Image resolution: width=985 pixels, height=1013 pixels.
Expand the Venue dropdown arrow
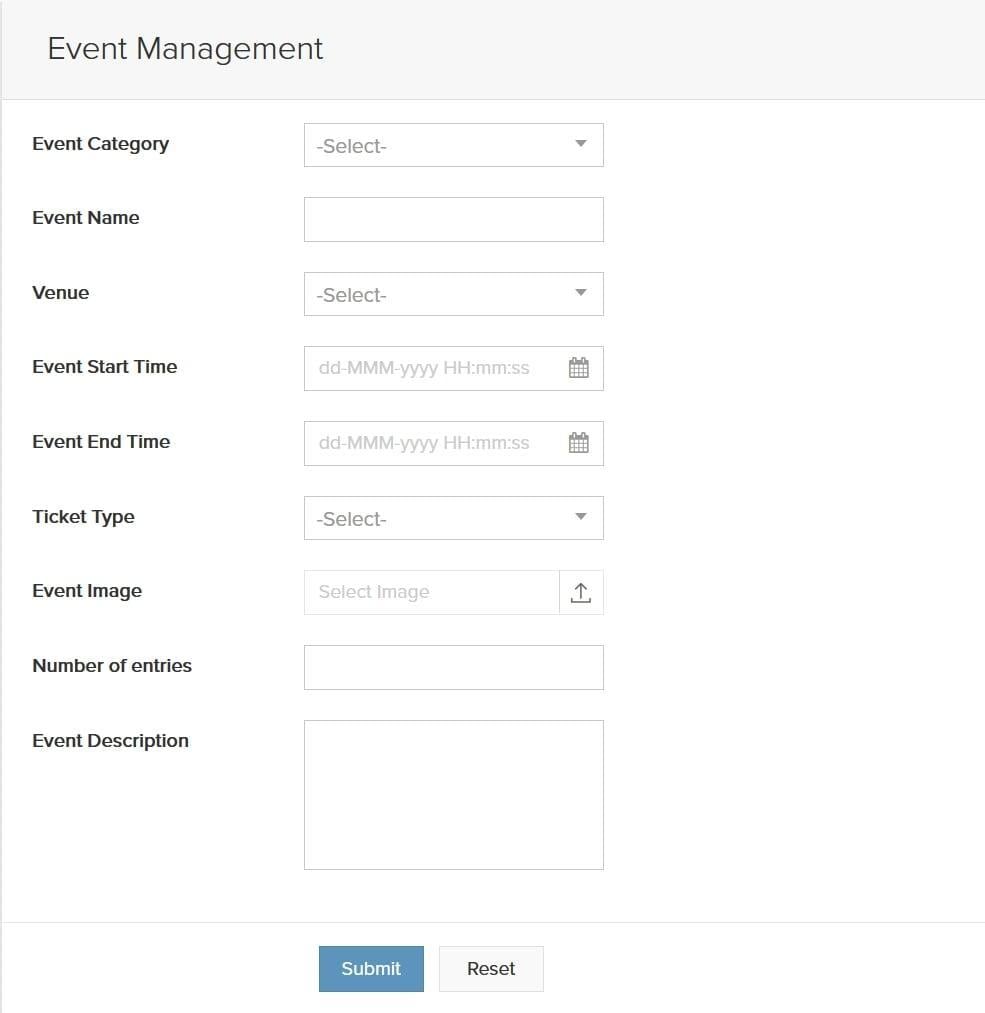click(581, 293)
